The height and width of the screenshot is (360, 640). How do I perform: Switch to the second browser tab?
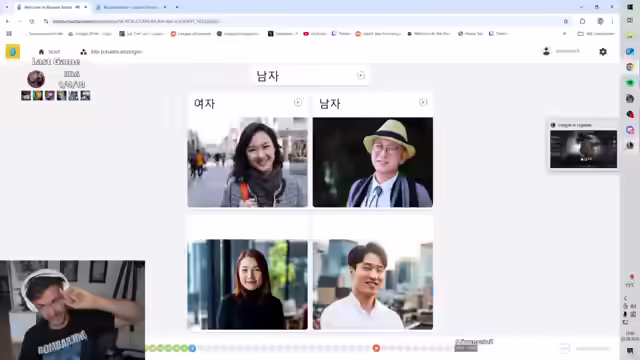coord(130,7)
